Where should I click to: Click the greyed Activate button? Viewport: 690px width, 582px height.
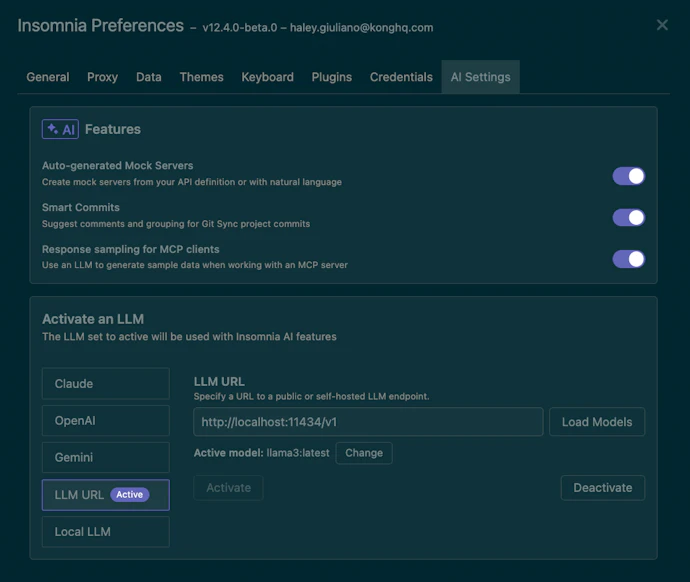[228, 488]
